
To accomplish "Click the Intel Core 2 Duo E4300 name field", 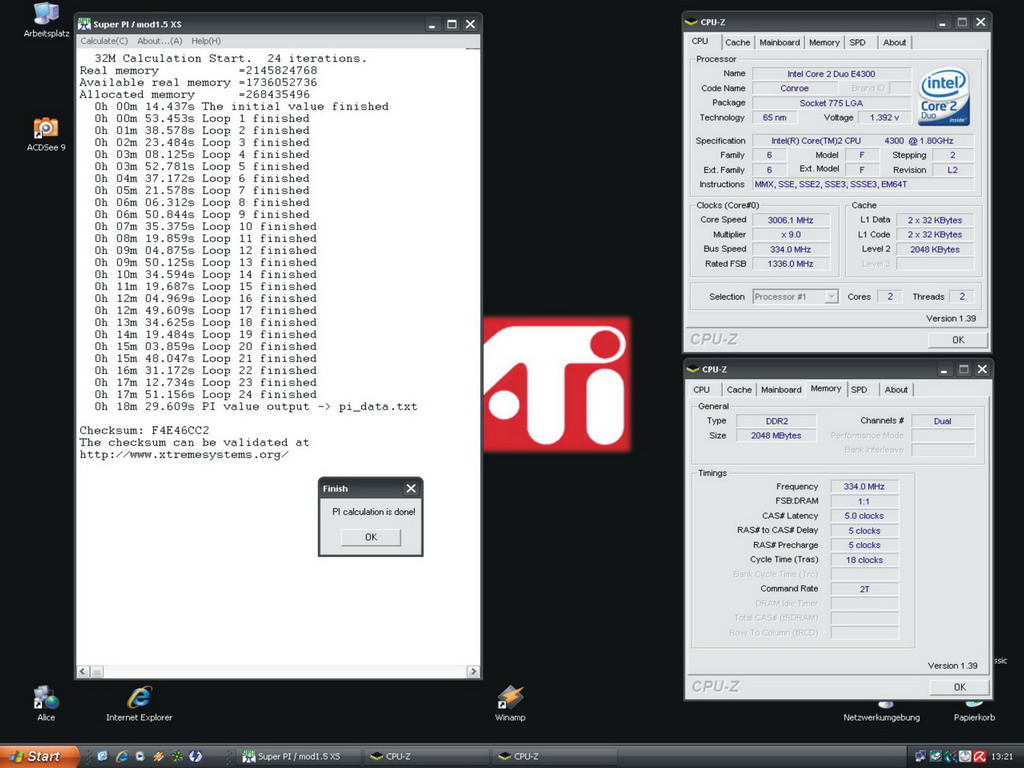I will 831,74.
